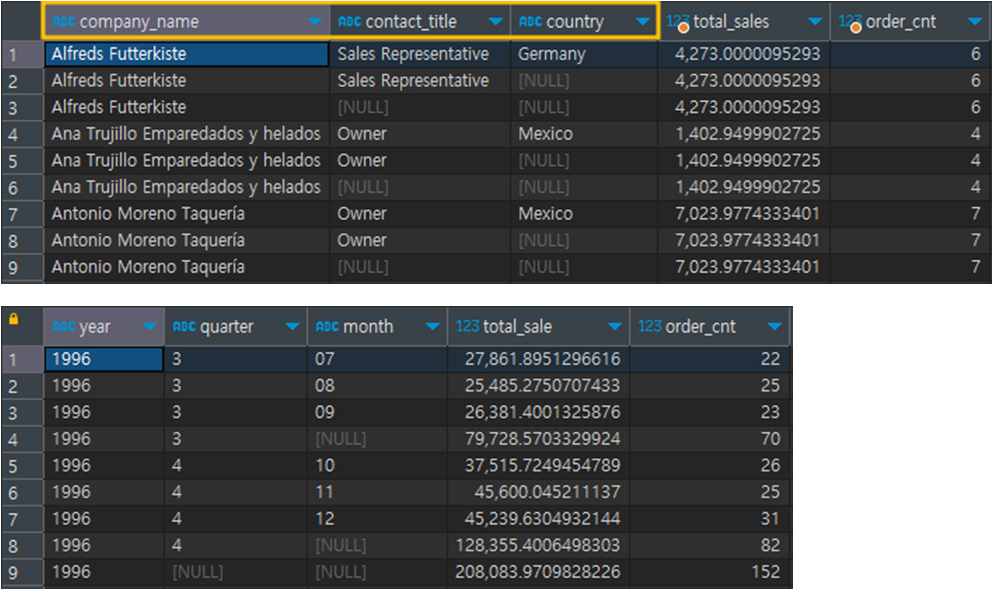Image resolution: width=993 pixels, height=590 pixels.
Task: Open the total_sales column filter arrow
Action: click(816, 22)
